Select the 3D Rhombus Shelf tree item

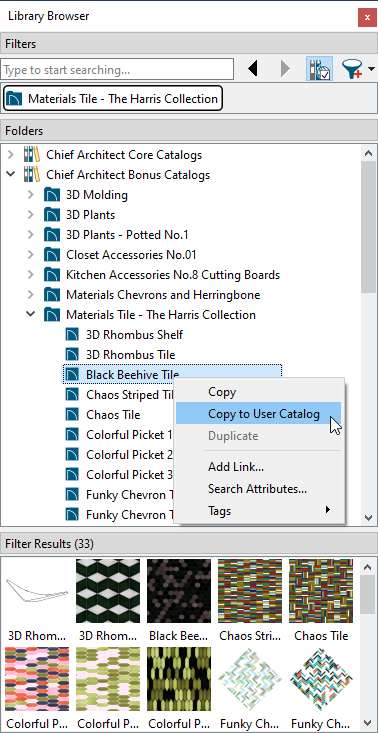coord(134,335)
